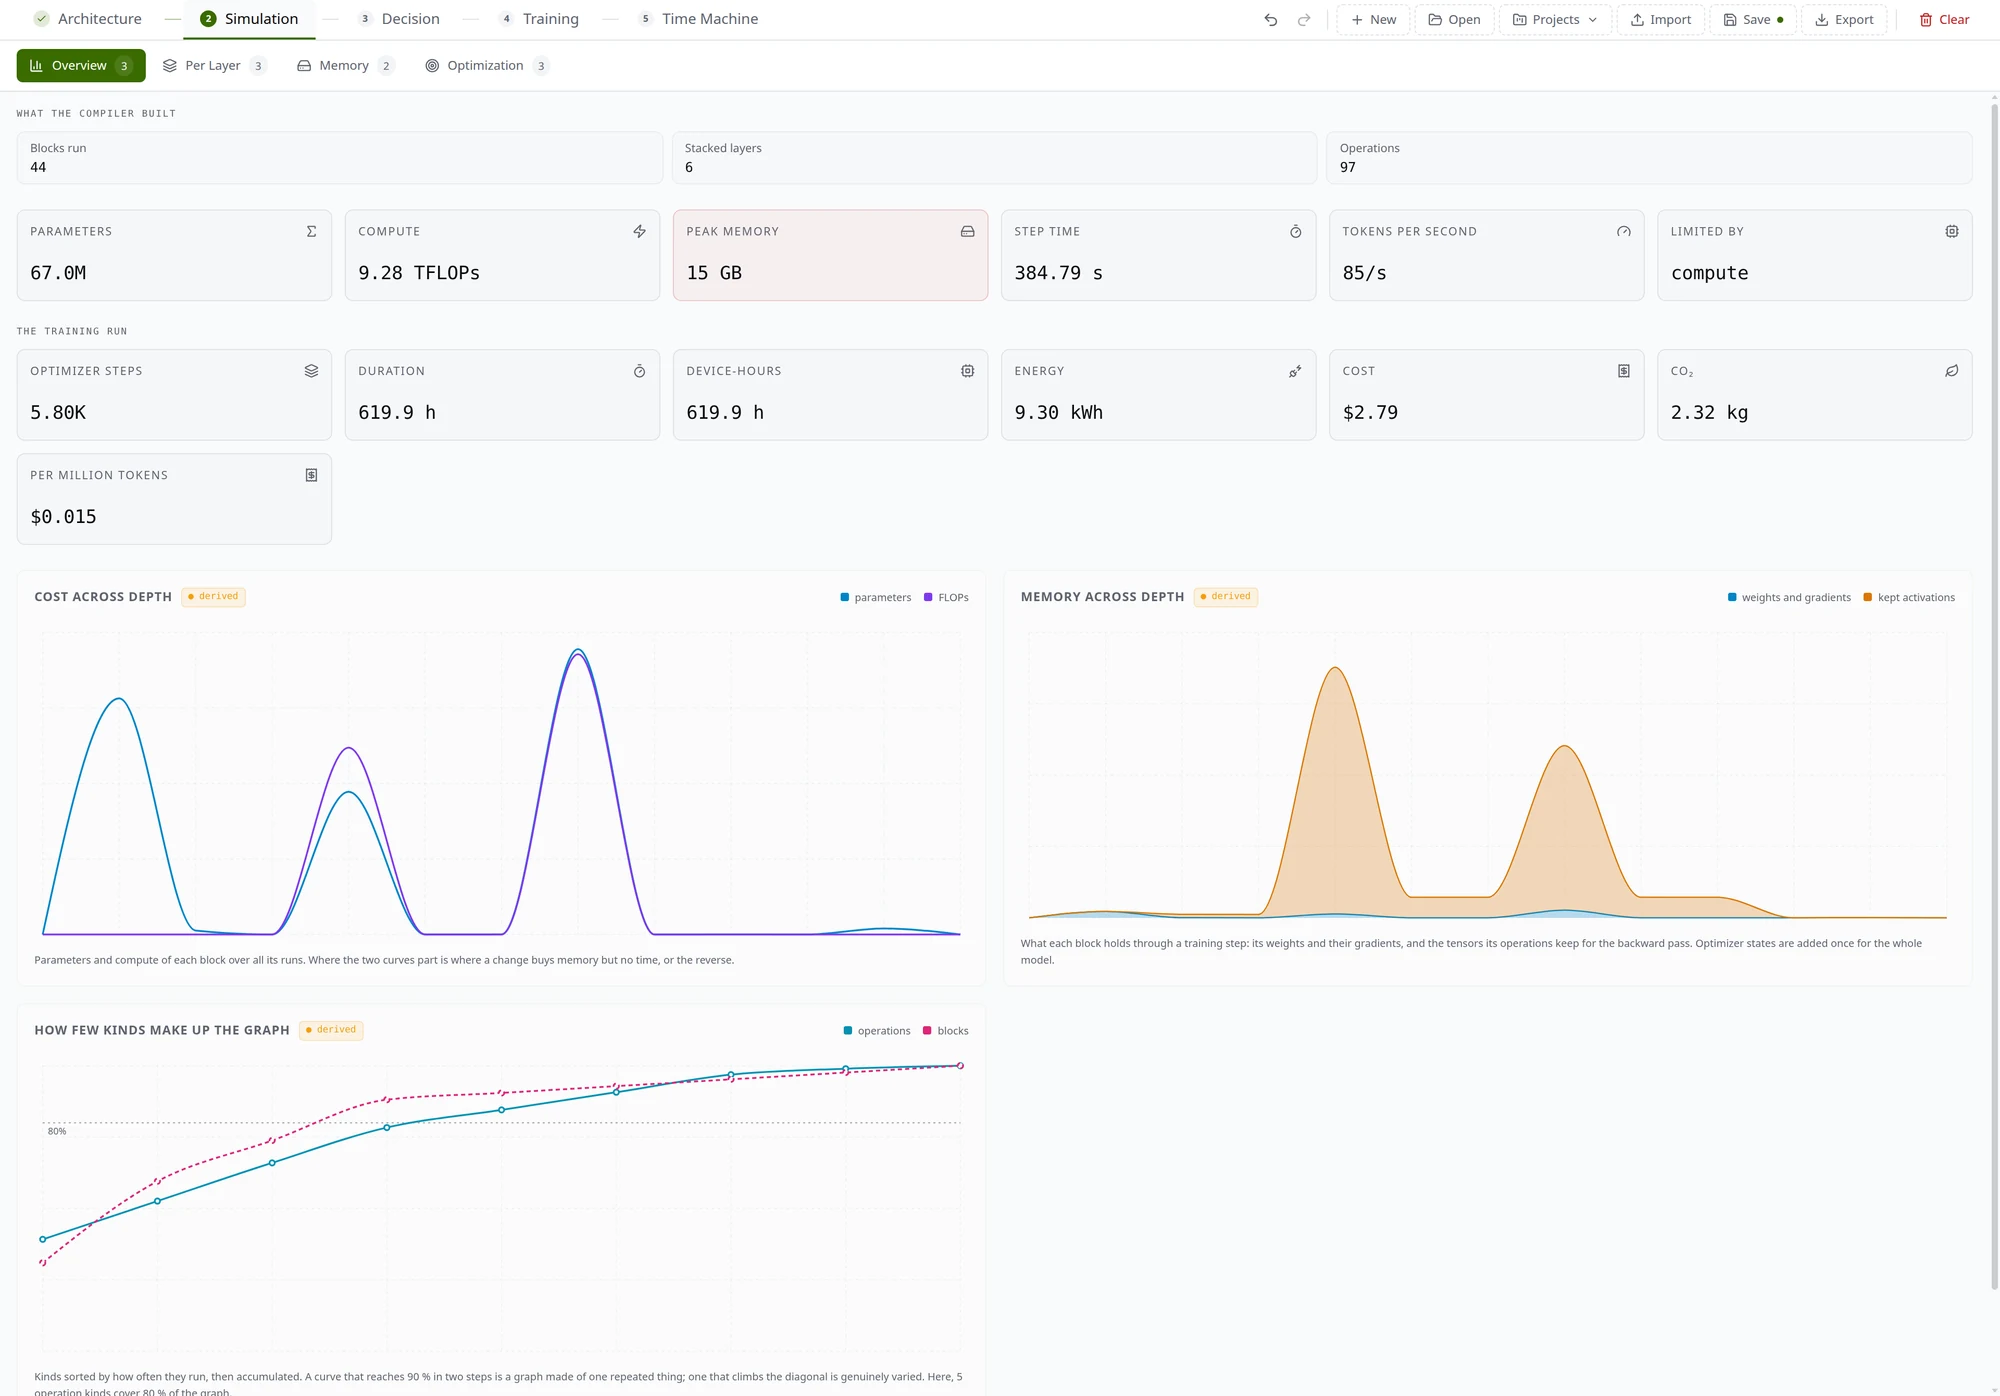2000x1396 pixels.
Task: Click the red Clear button
Action: [x=1944, y=20]
